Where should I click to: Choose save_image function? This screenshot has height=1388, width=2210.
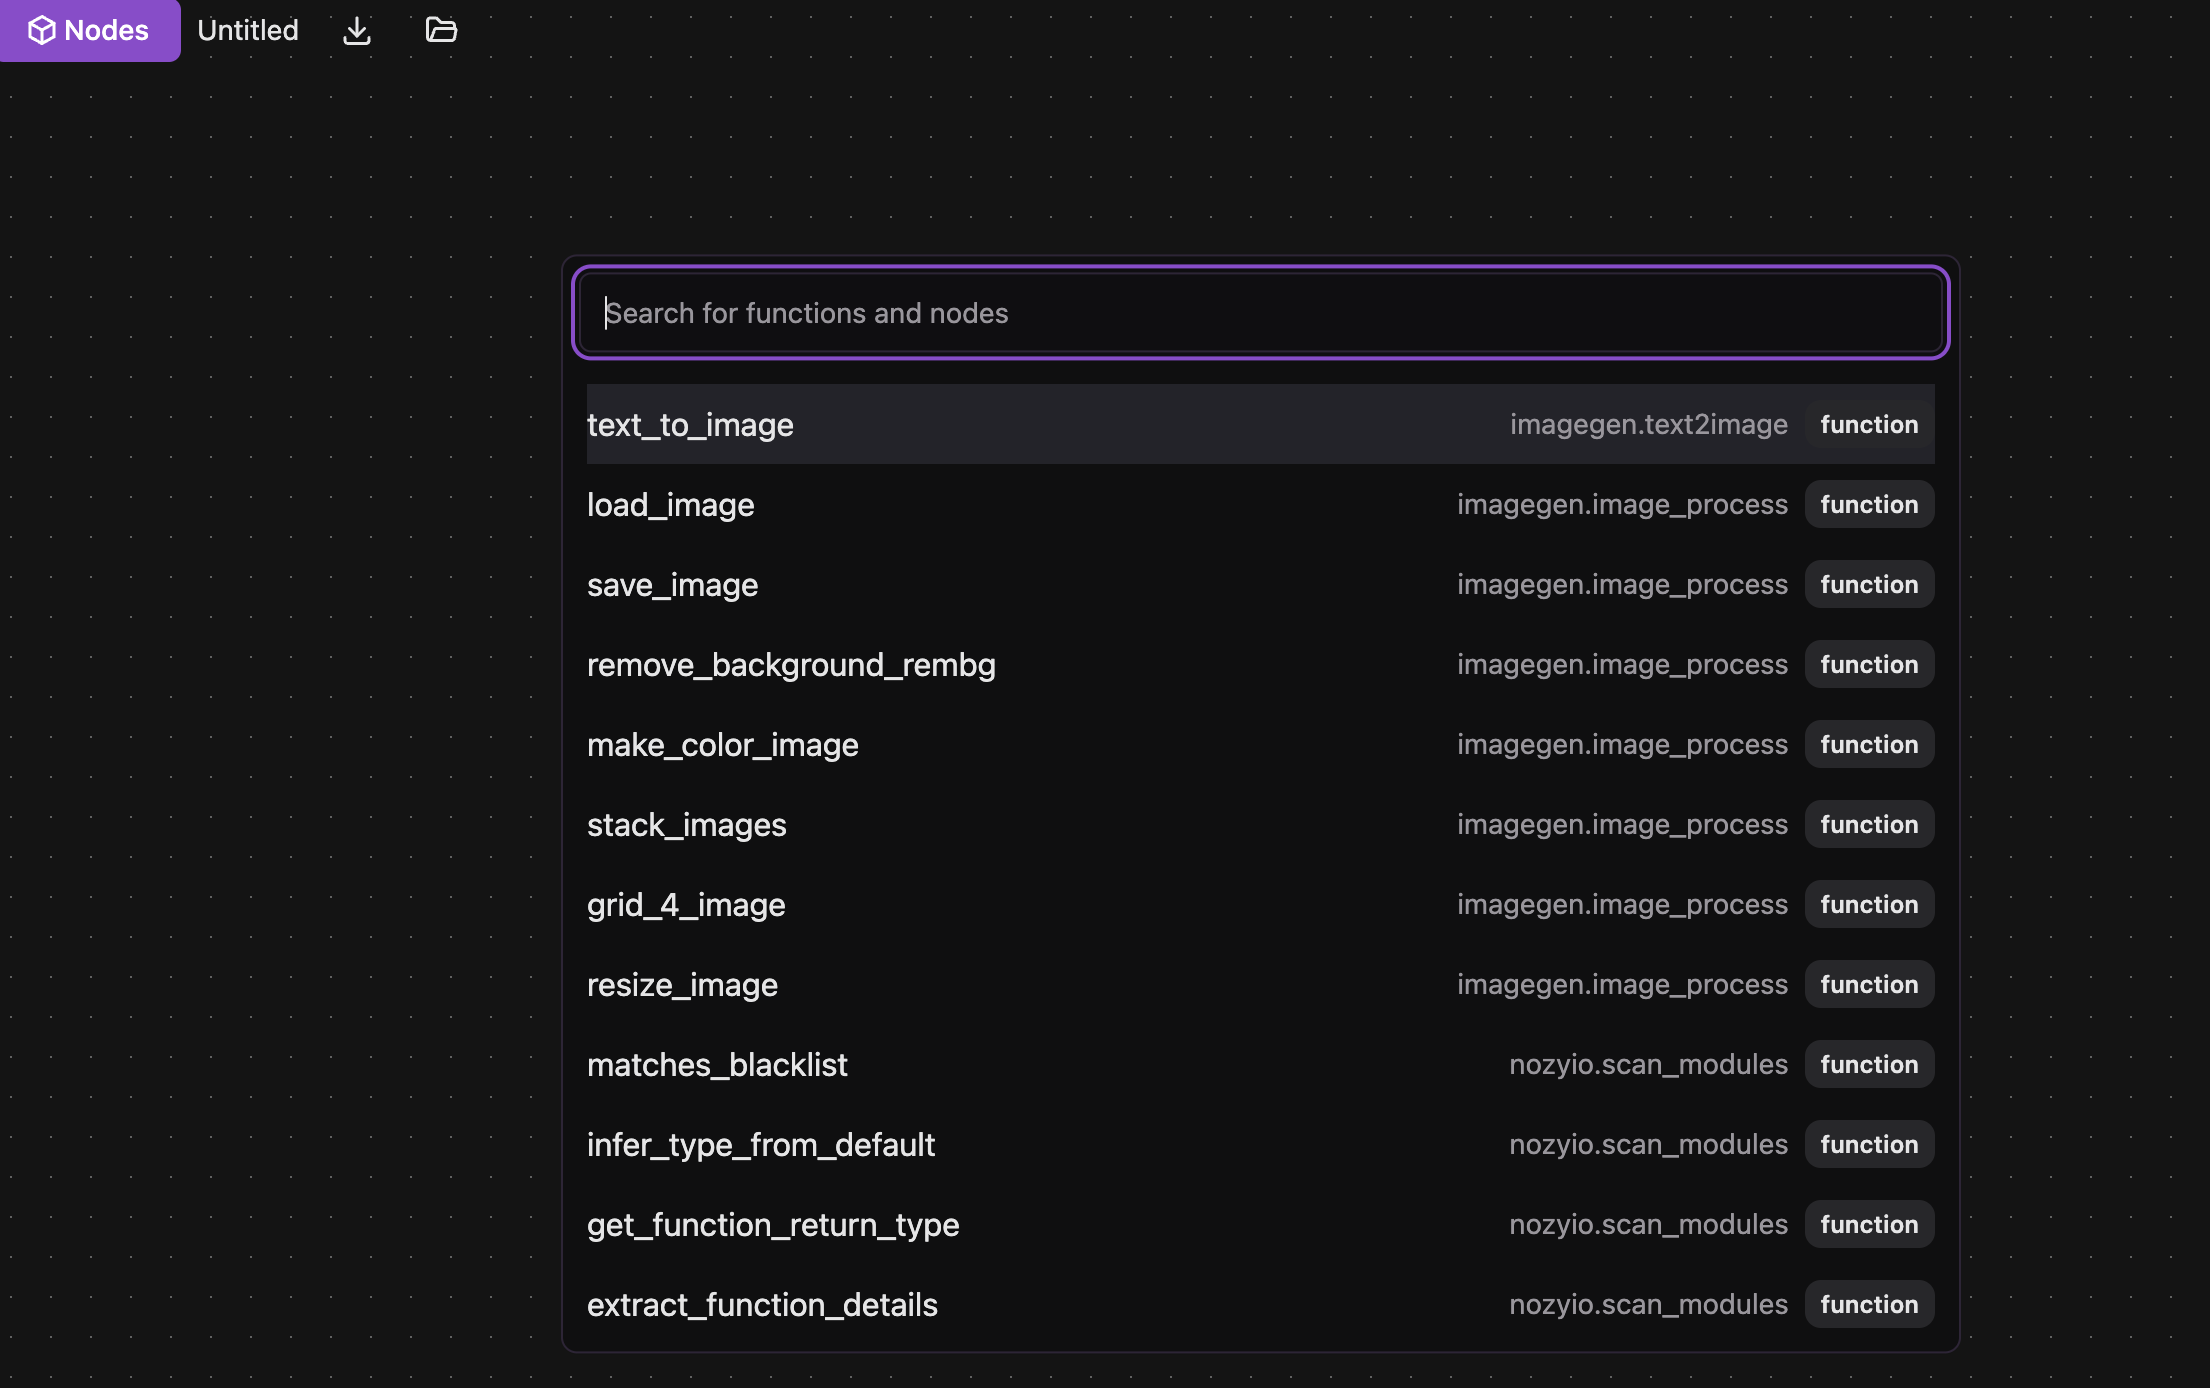coord(1261,584)
